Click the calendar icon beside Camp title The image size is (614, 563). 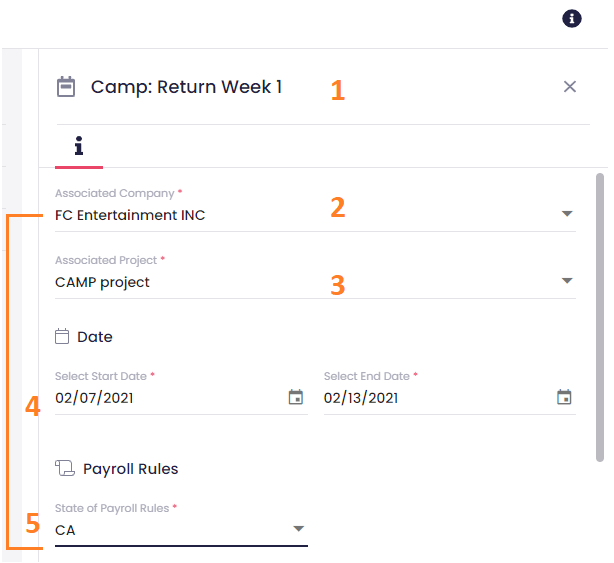66,87
